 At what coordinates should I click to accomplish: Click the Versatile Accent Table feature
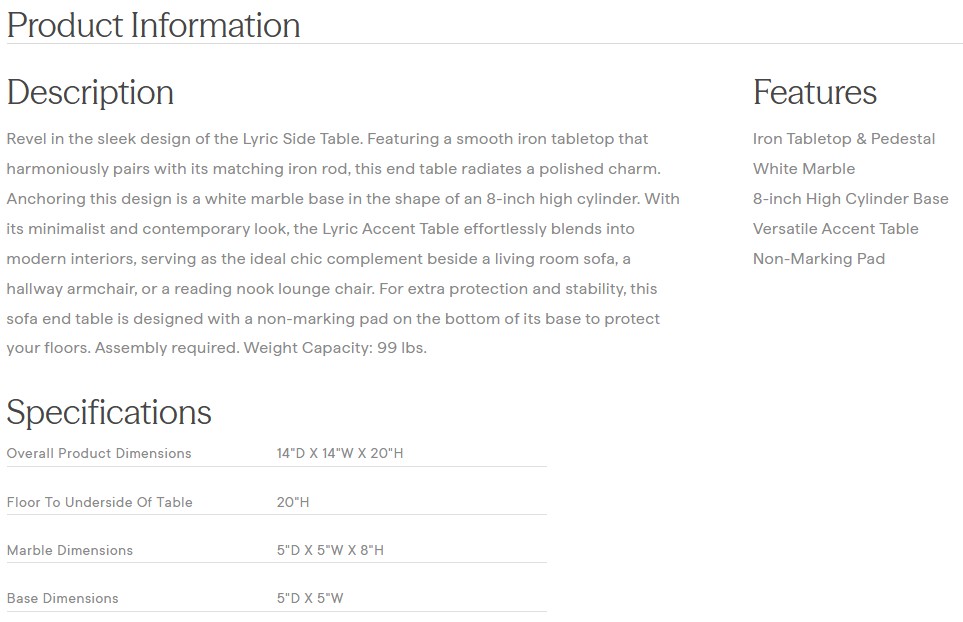click(x=835, y=229)
